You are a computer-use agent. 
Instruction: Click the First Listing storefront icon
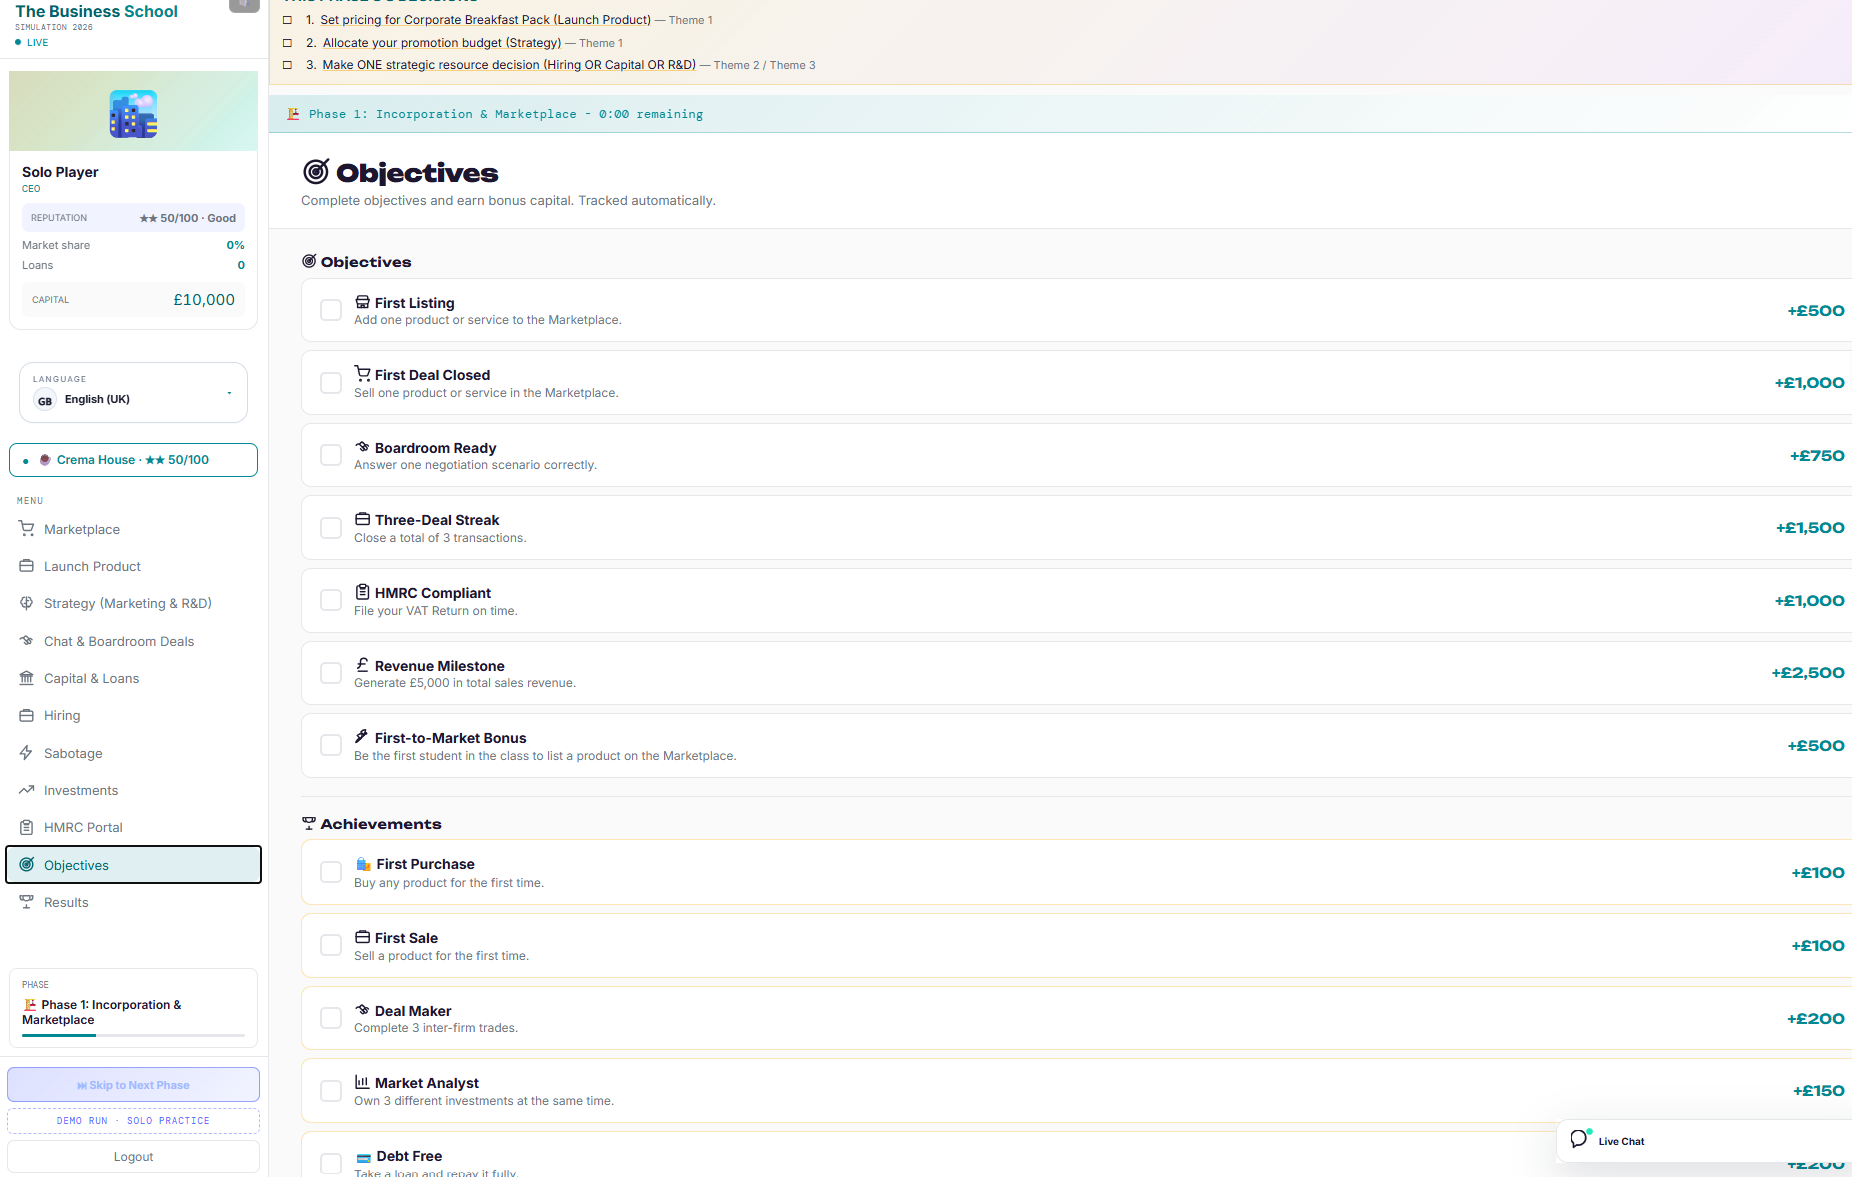363,302
